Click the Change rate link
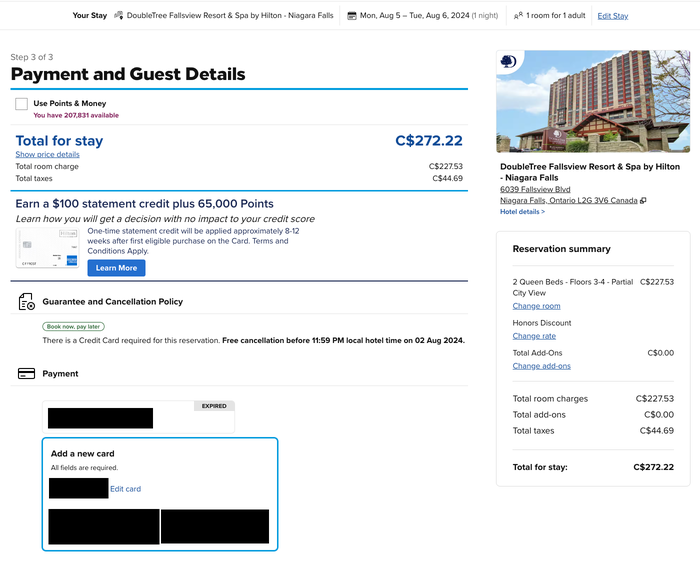 click(x=534, y=336)
